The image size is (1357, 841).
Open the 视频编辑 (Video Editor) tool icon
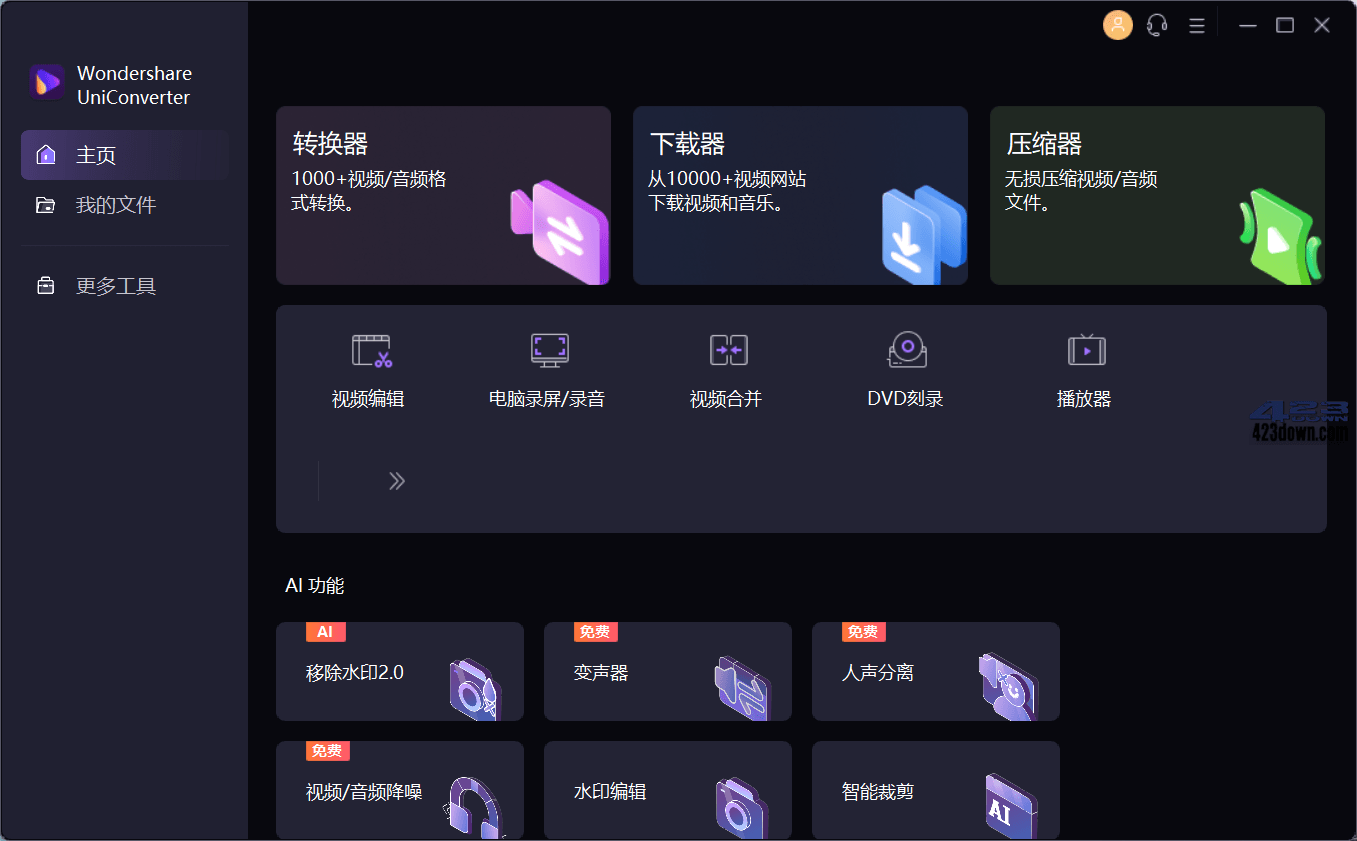click(x=368, y=351)
